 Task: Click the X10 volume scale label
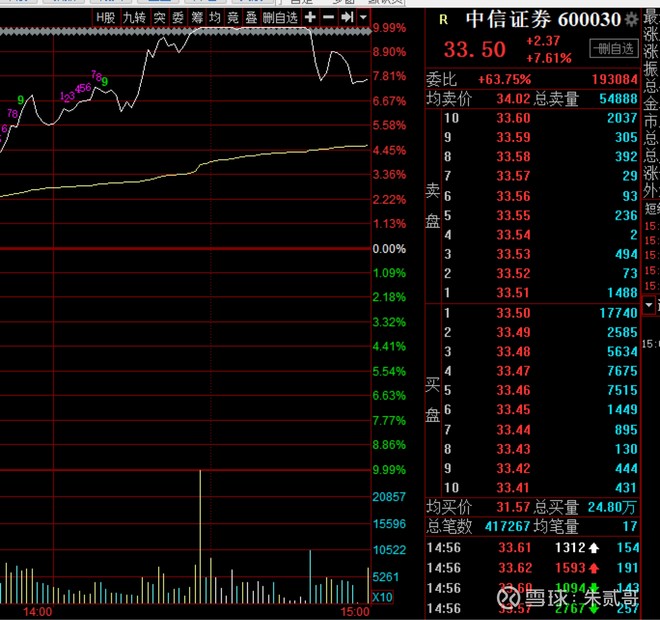click(x=381, y=597)
